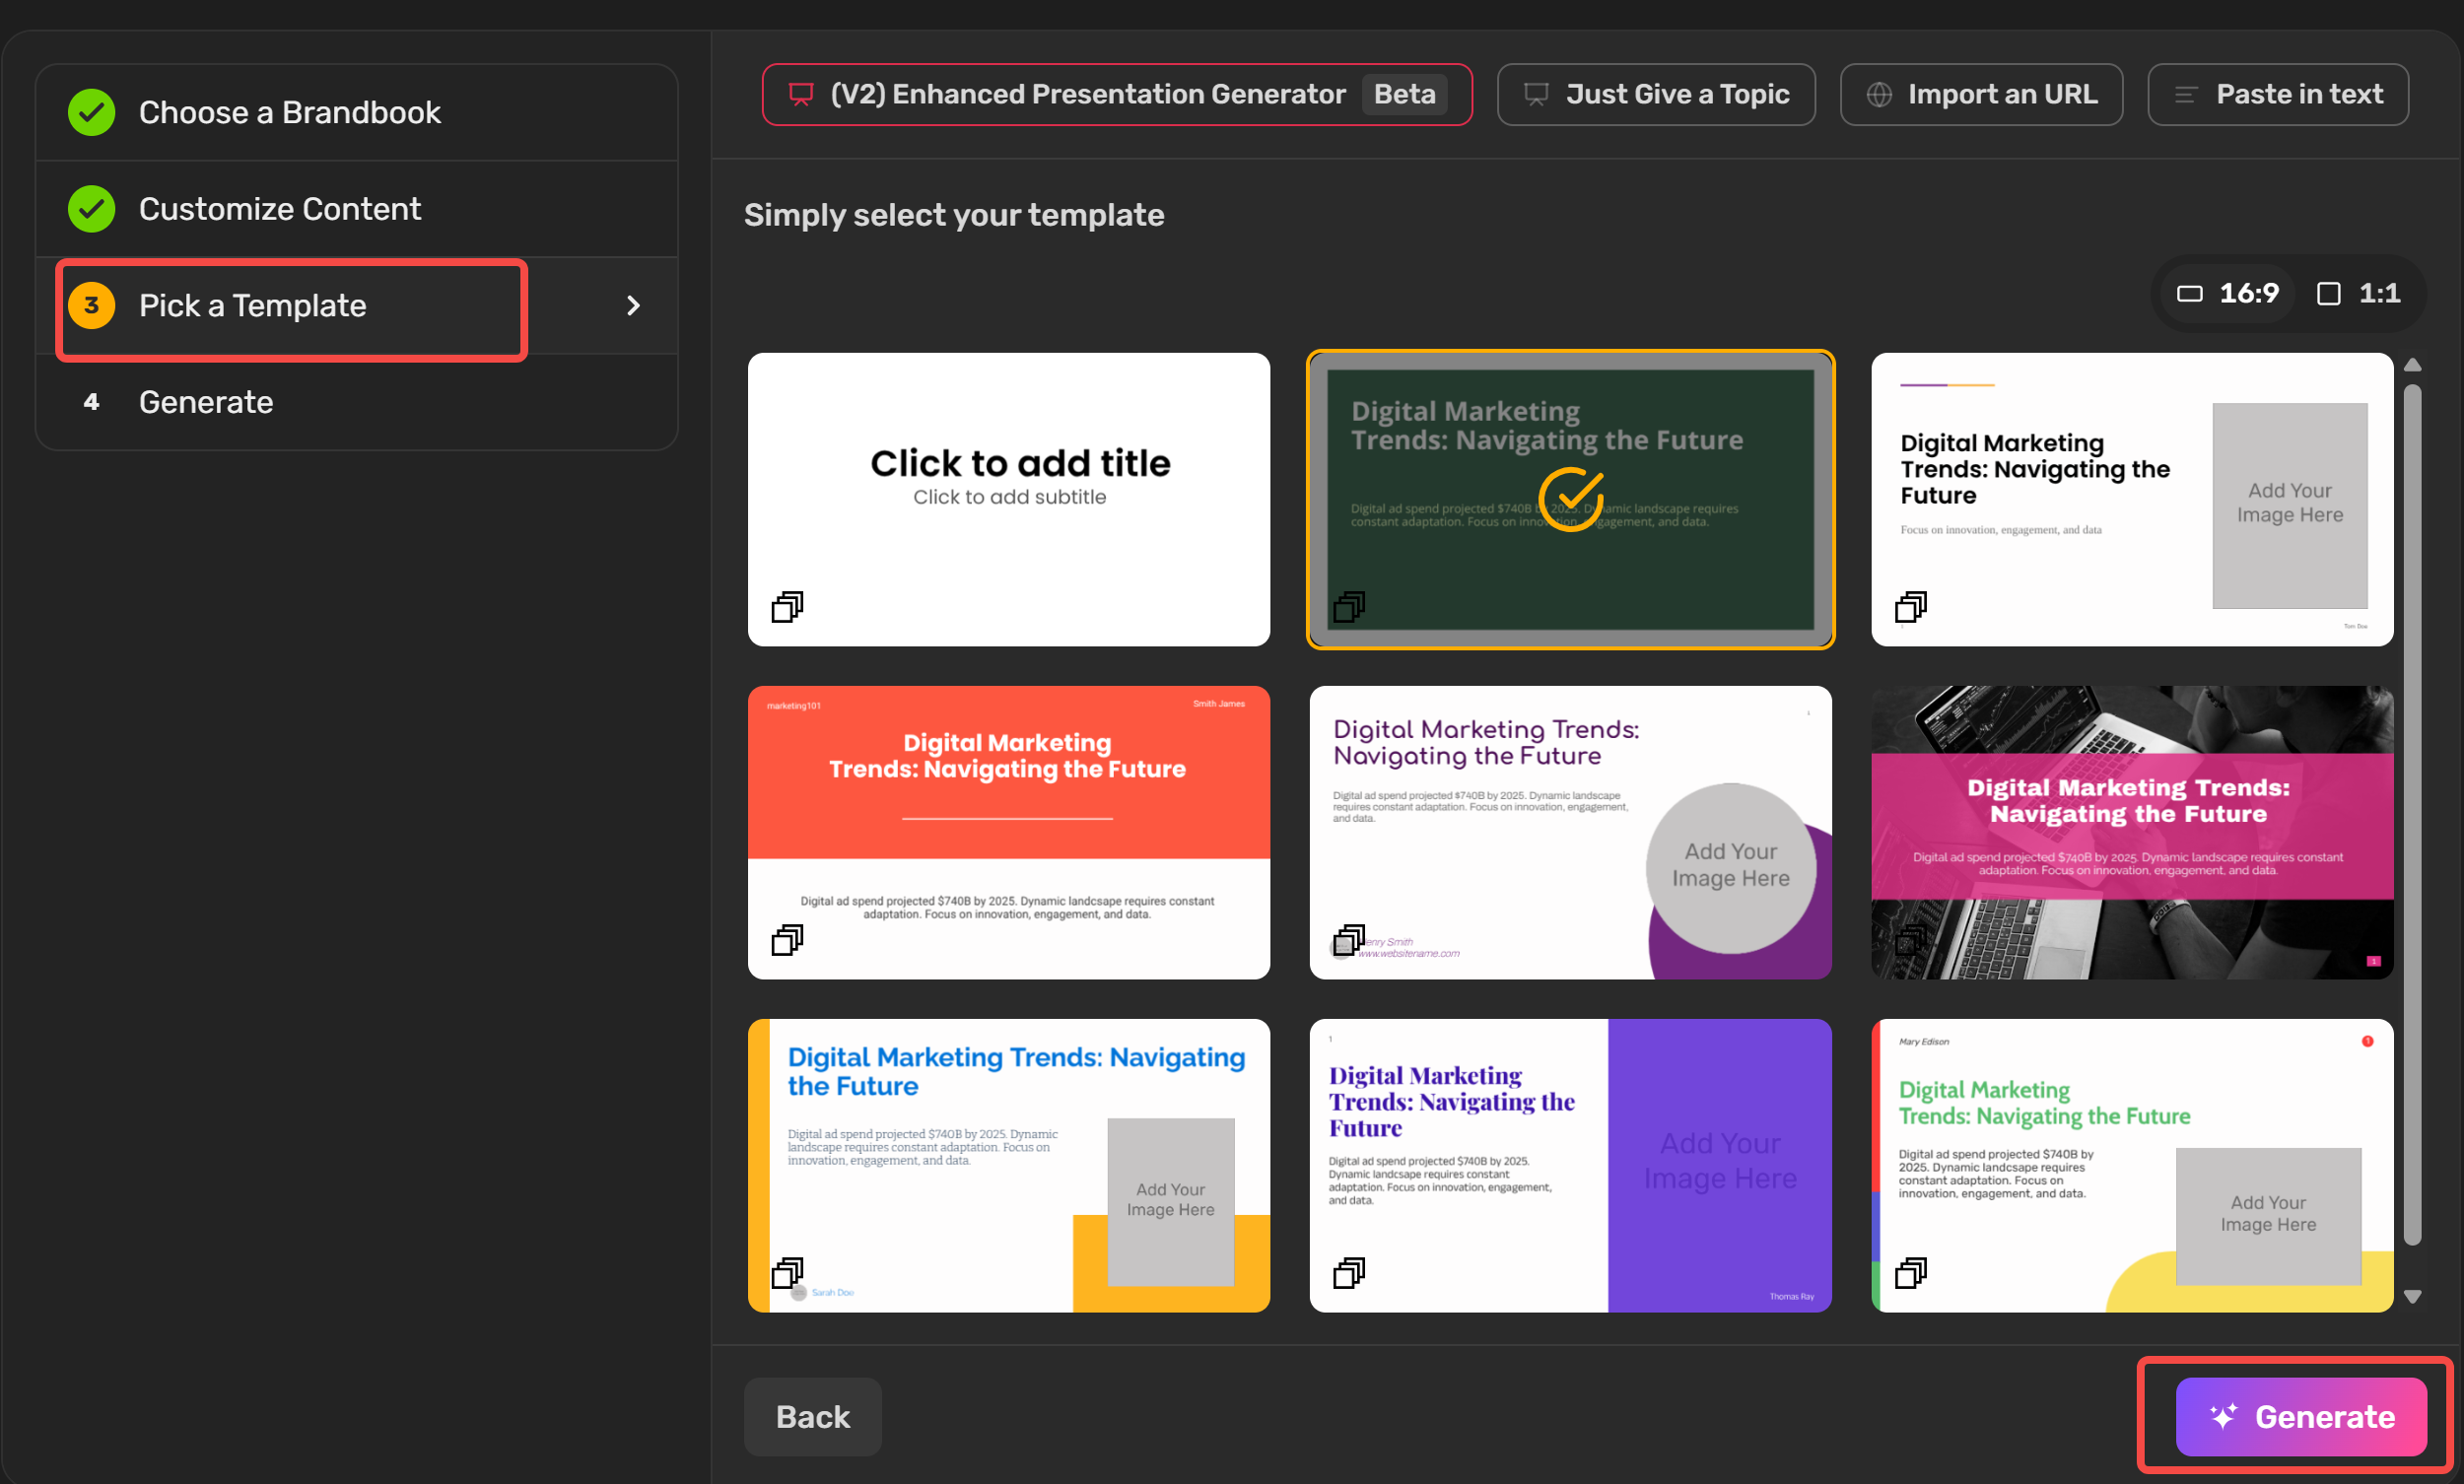Click stacked-slides icon on white template with purple underline

(1910, 607)
